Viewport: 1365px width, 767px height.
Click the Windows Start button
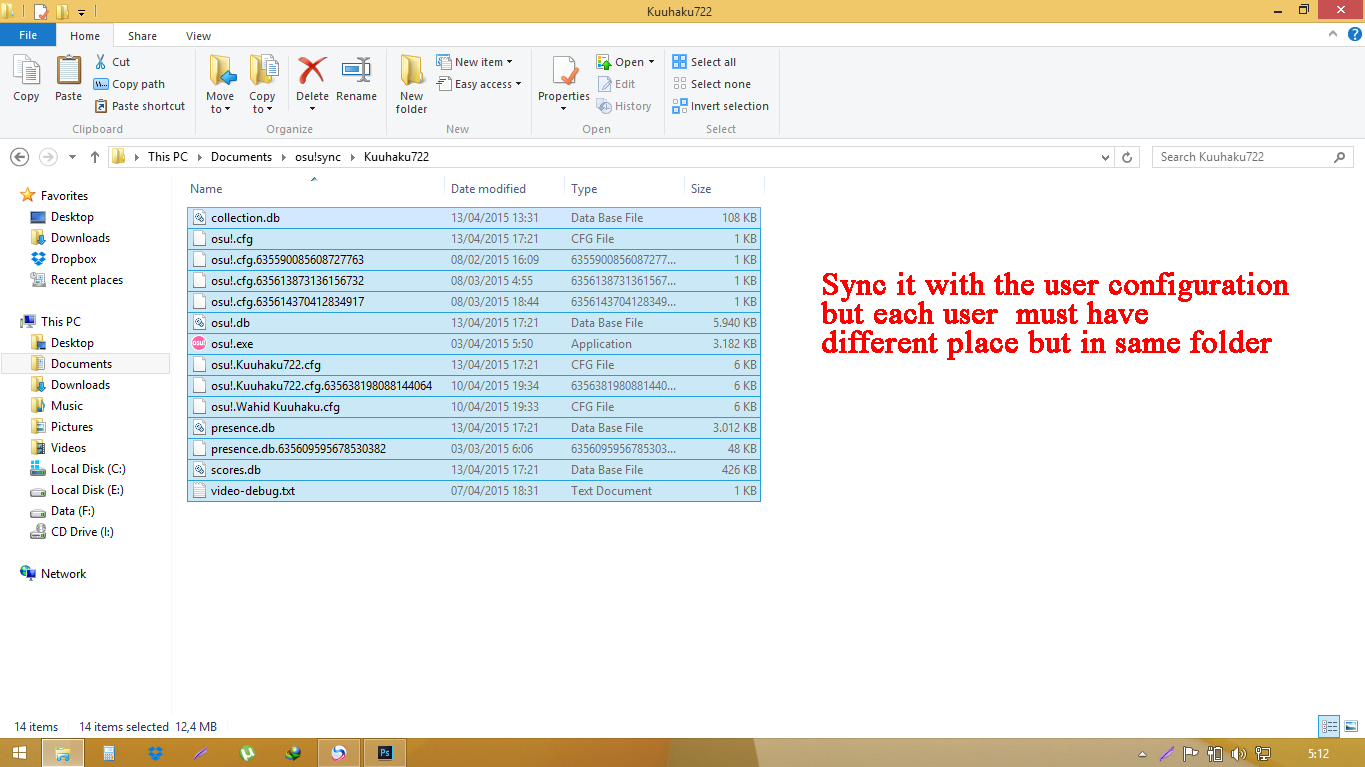tap(20, 753)
